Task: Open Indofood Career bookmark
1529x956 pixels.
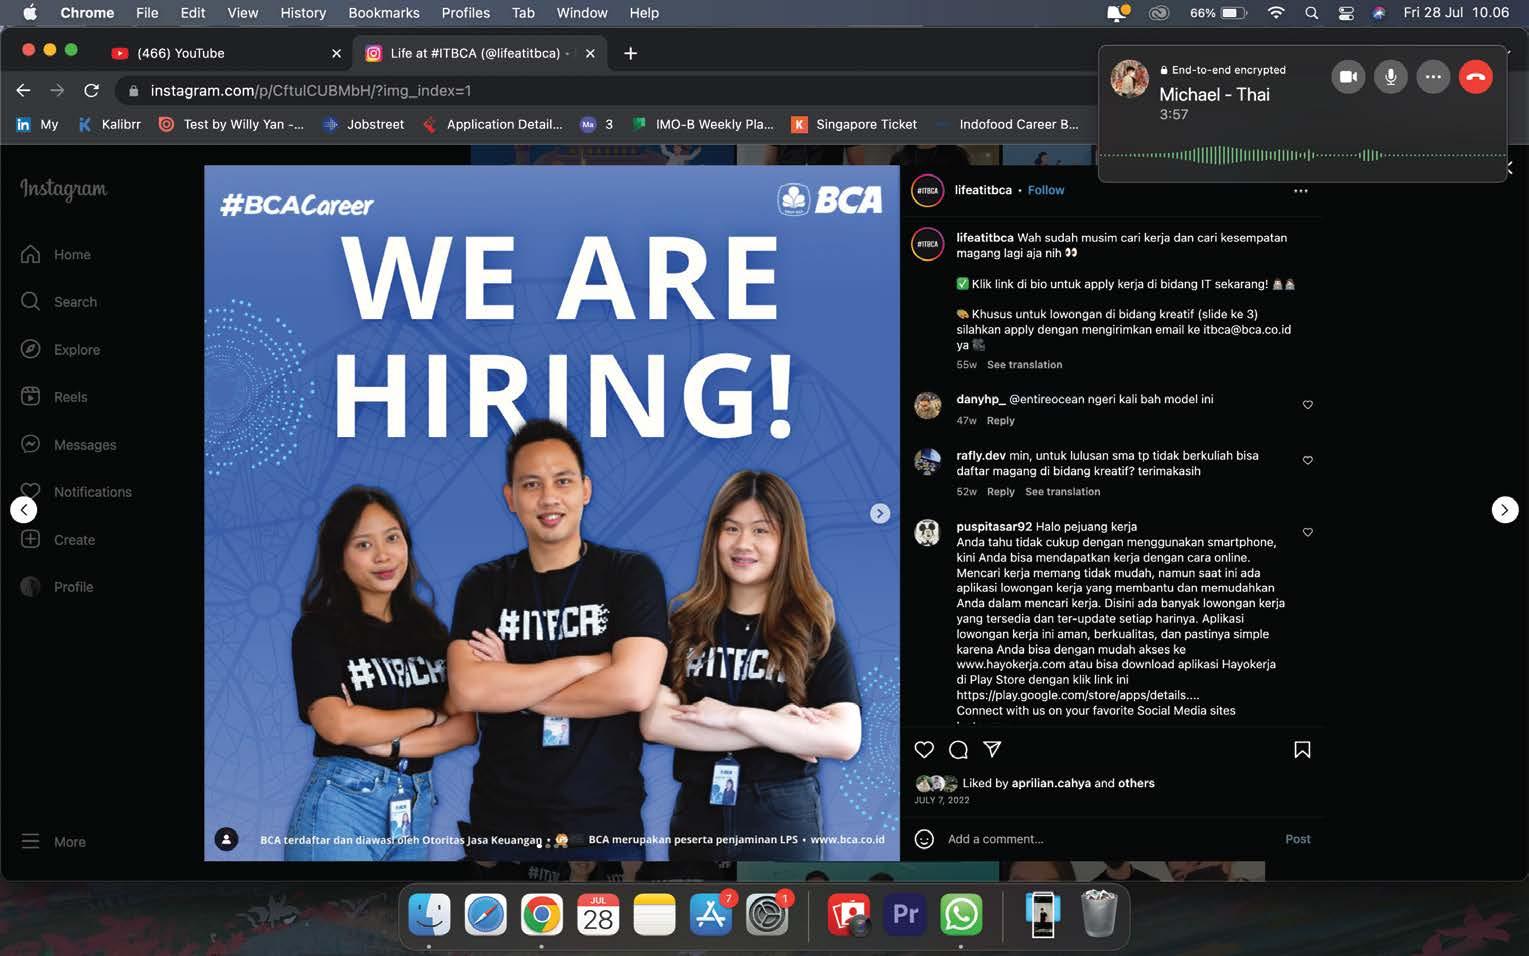Action: click(x=1007, y=124)
